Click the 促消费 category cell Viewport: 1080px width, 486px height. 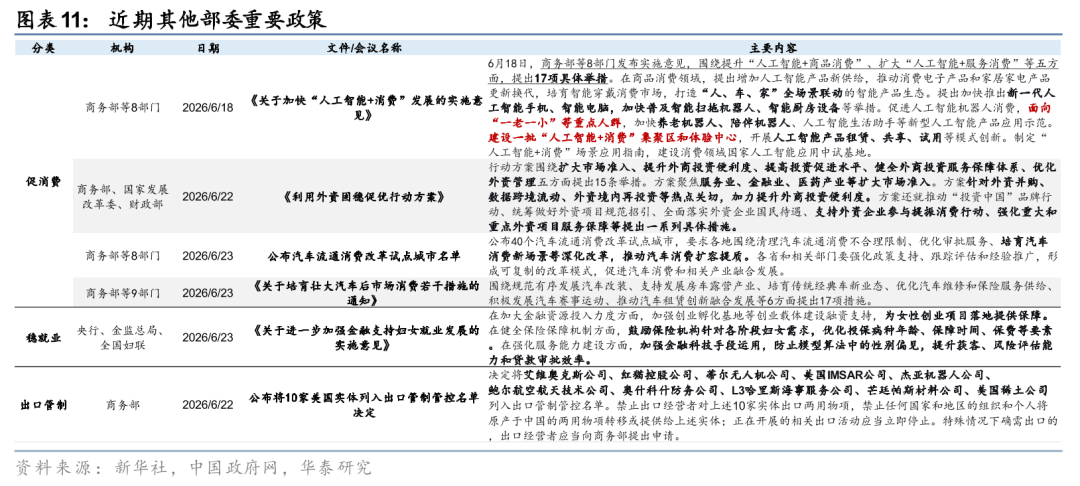(43, 182)
